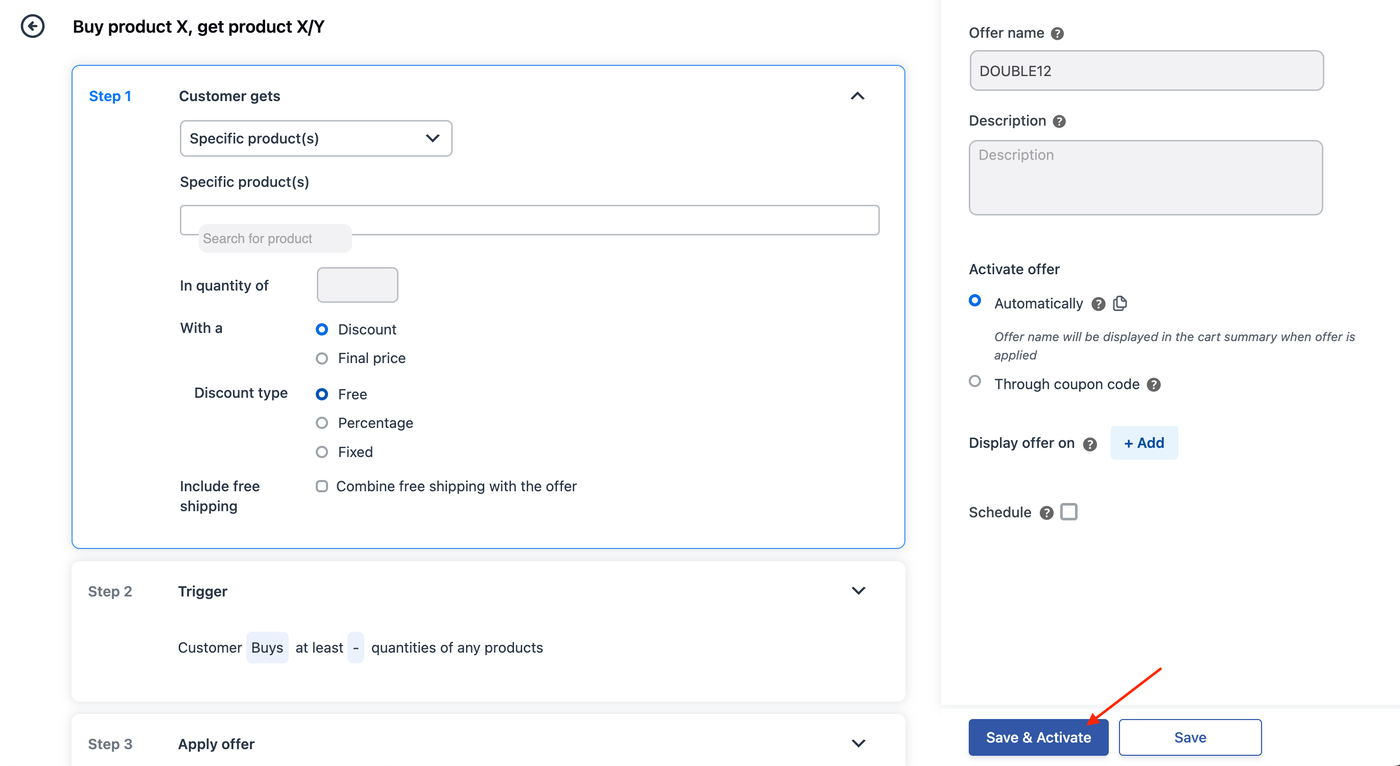Click the back arrow icon
The width and height of the screenshot is (1400, 766).
click(33, 27)
